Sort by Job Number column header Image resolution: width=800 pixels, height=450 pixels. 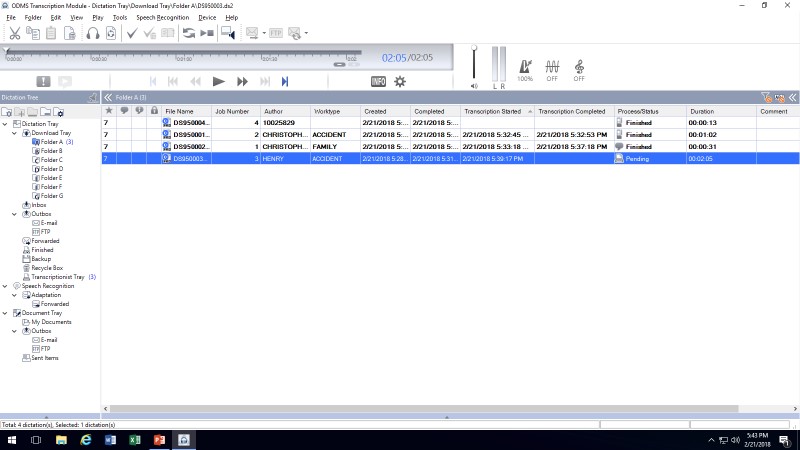coord(235,111)
